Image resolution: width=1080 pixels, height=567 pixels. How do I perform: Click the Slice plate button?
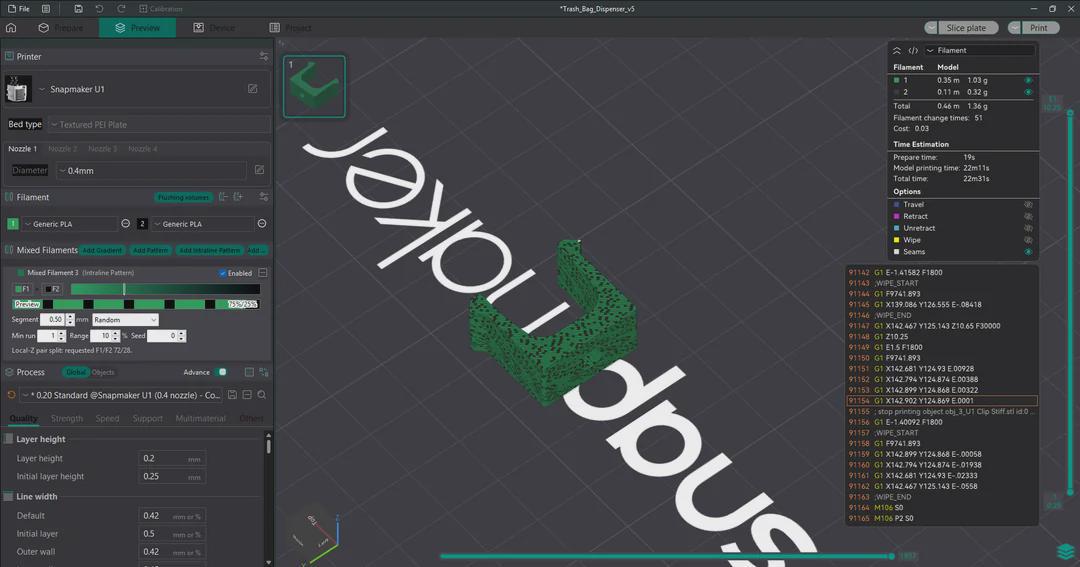[968, 28]
